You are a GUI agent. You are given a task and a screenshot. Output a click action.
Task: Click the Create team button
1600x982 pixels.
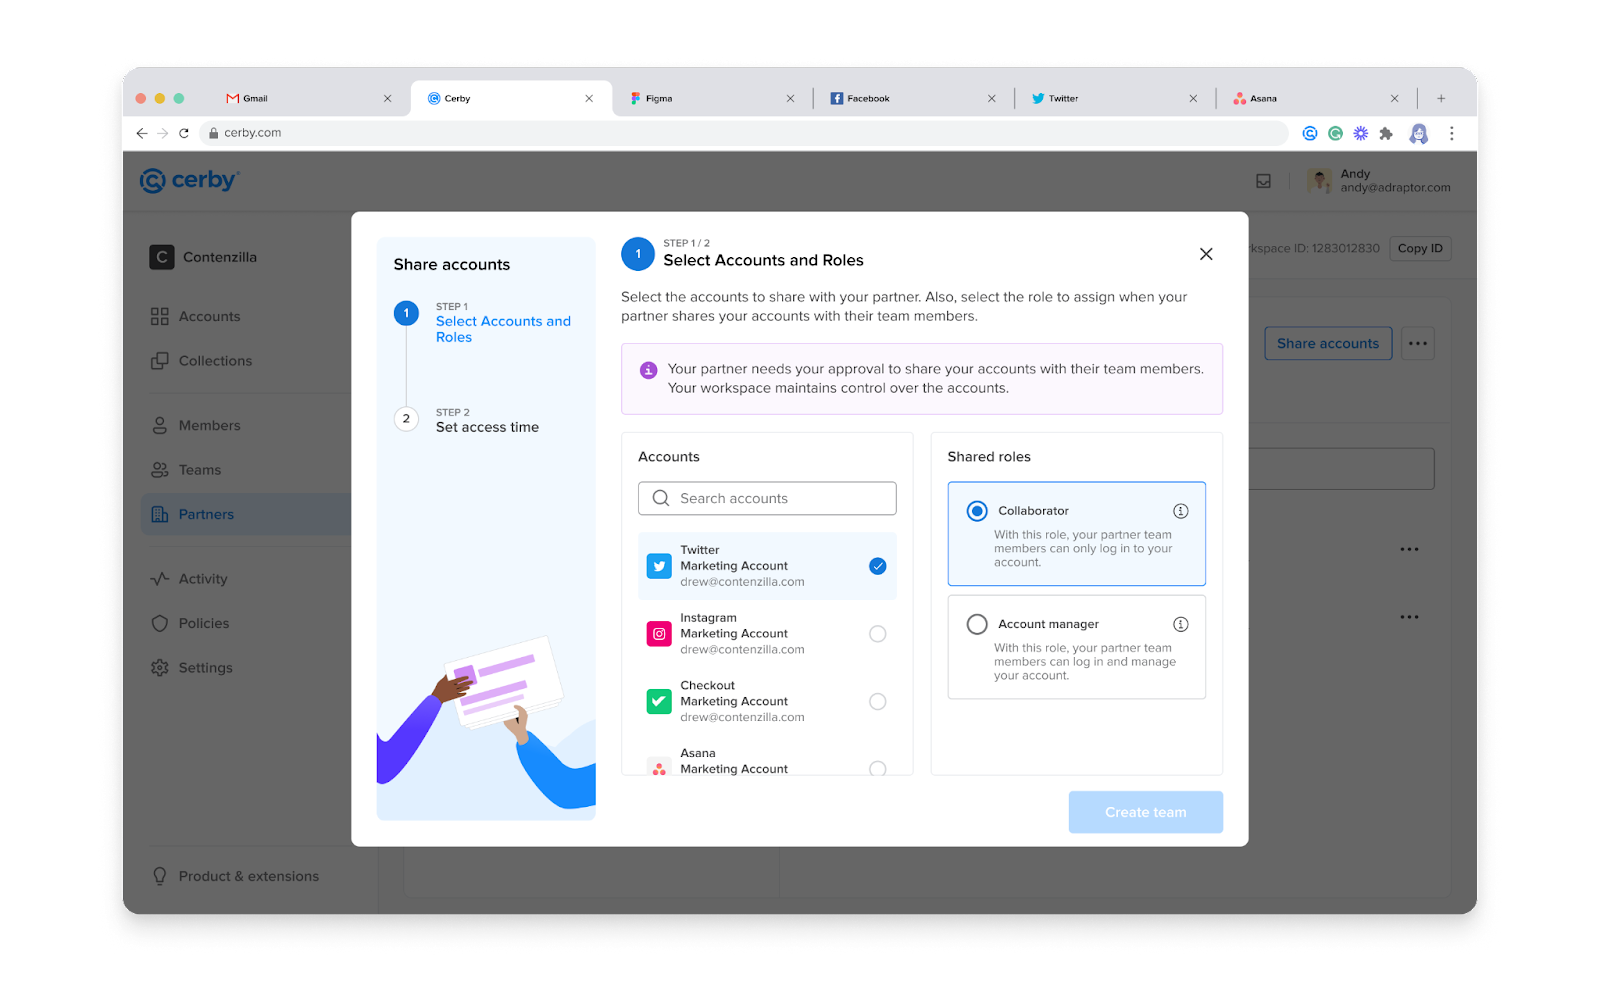click(x=1145, y=812)
